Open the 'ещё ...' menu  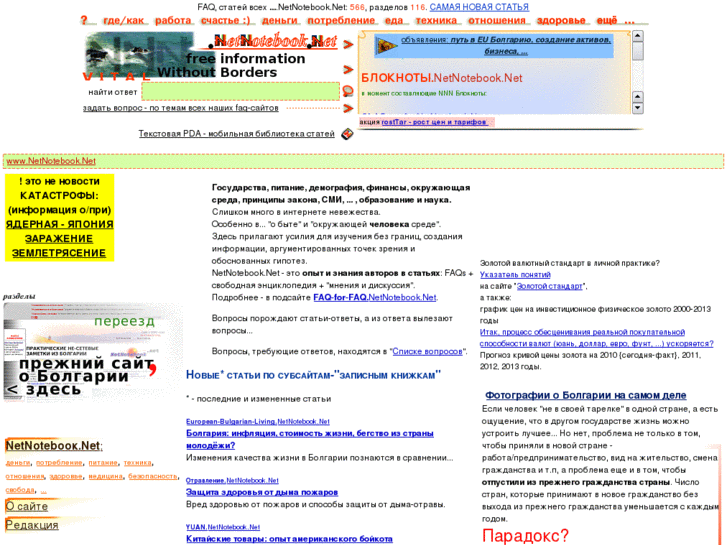point(616,20)
